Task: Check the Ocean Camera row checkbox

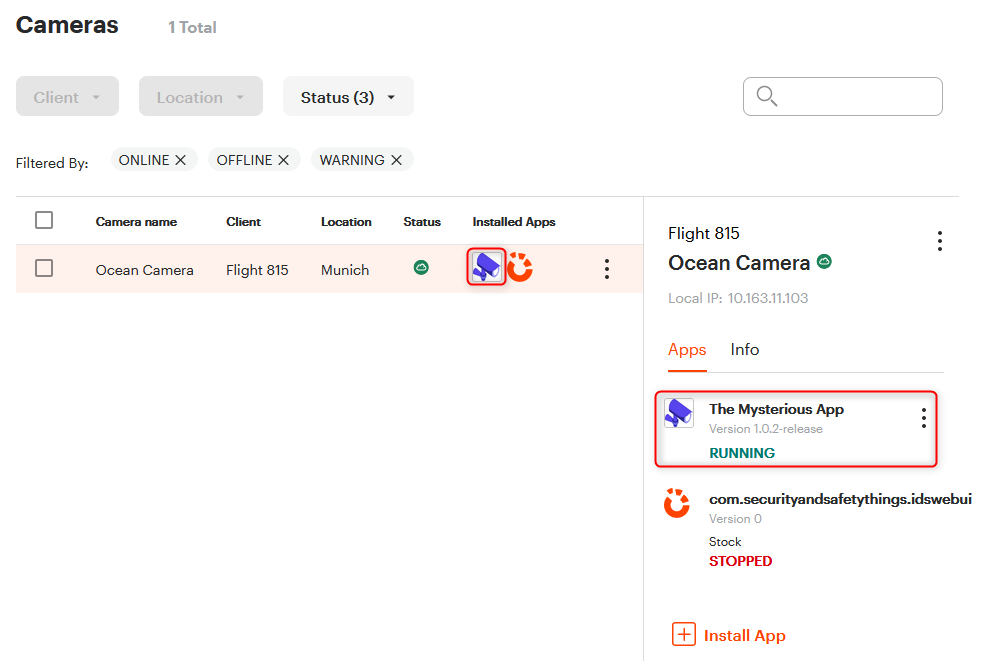Action: tap(44, 268)
